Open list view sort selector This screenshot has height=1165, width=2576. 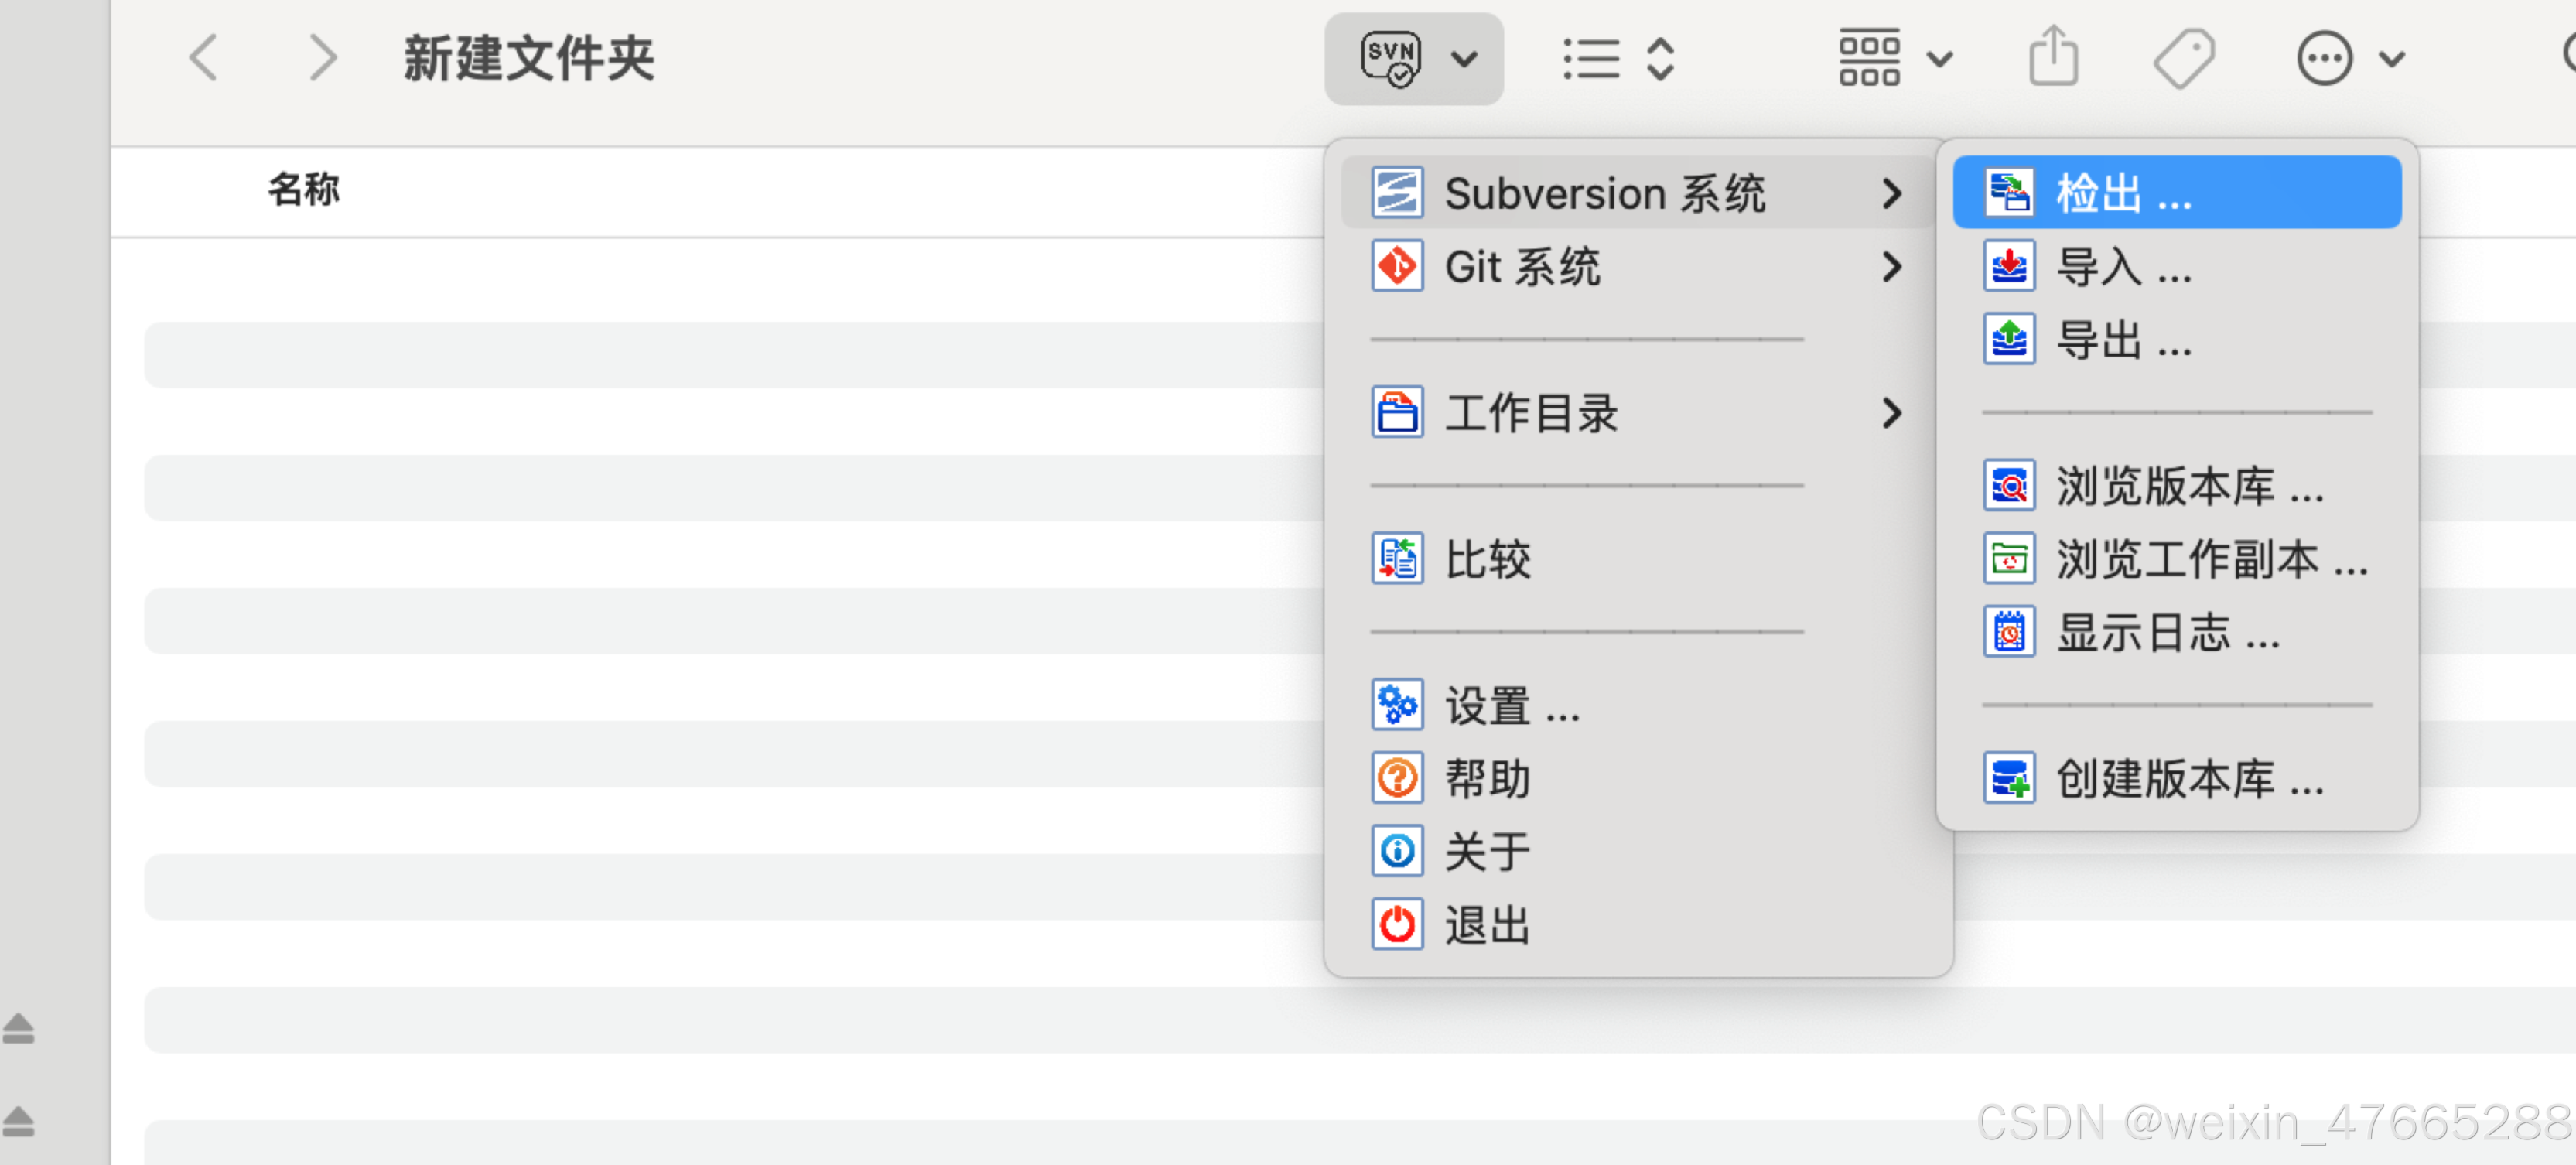(1618, 59)
